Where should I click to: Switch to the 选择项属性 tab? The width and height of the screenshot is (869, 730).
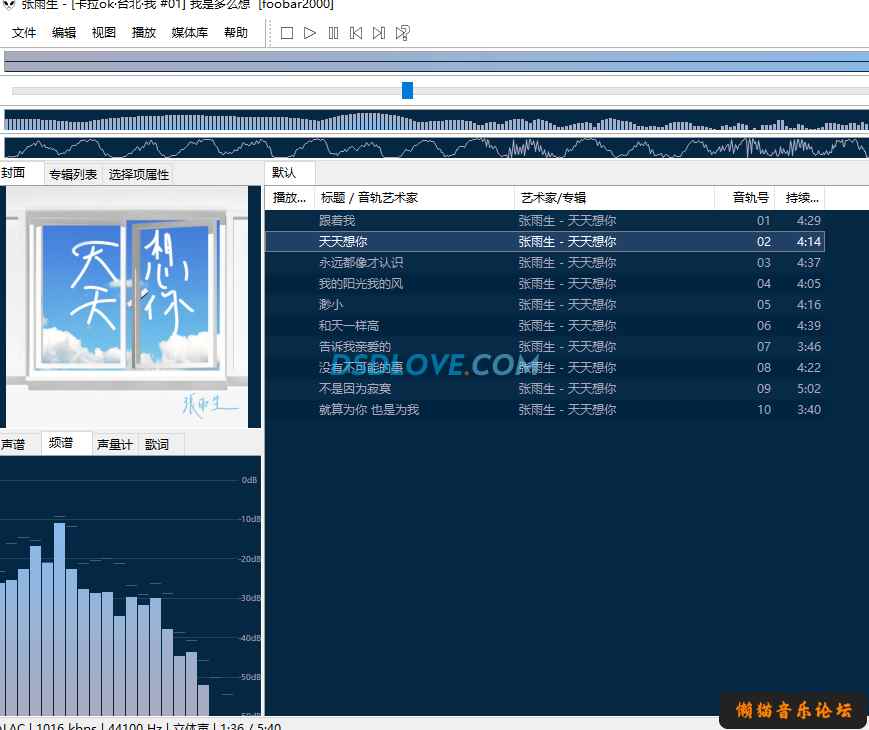coord(139,175)
